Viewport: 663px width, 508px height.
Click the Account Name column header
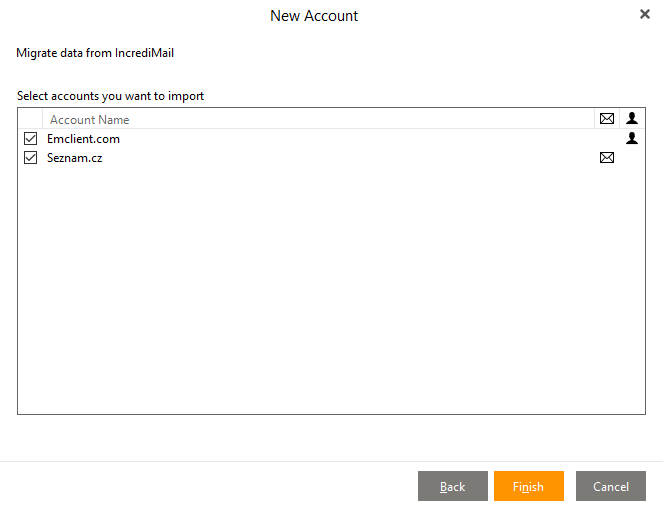(x=90, y=120)
